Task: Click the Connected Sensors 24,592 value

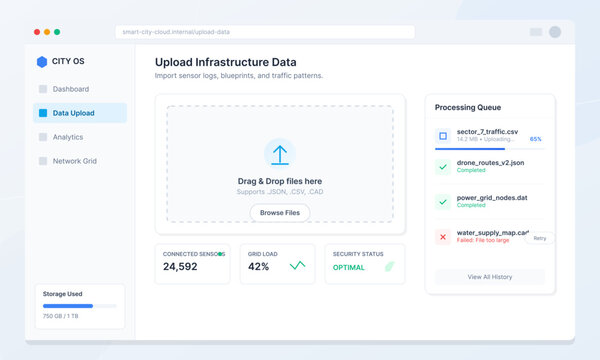Action: 180,267
